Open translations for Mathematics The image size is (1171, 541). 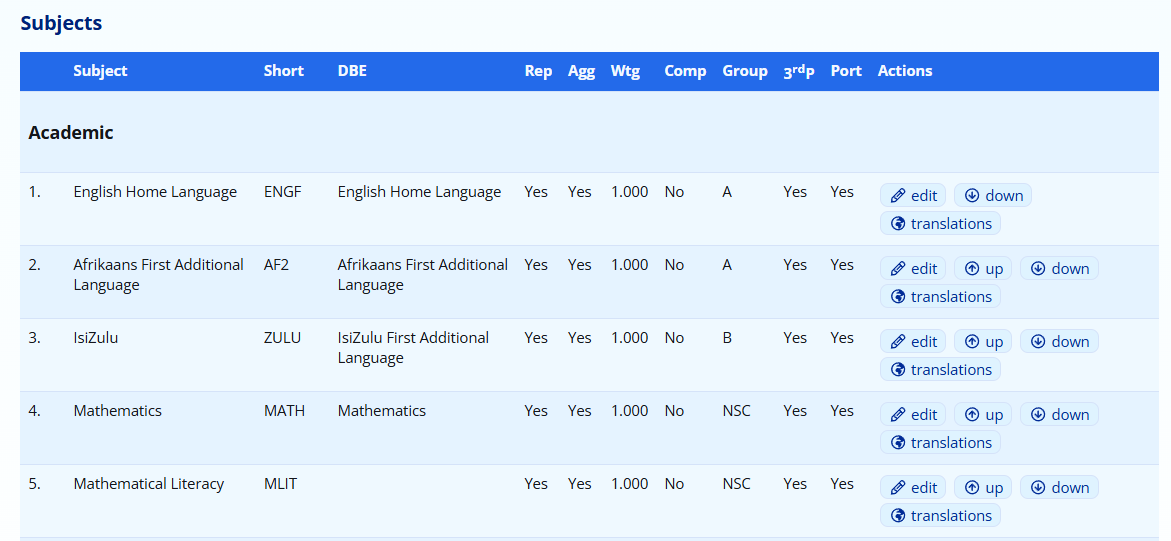coord(940,443)
